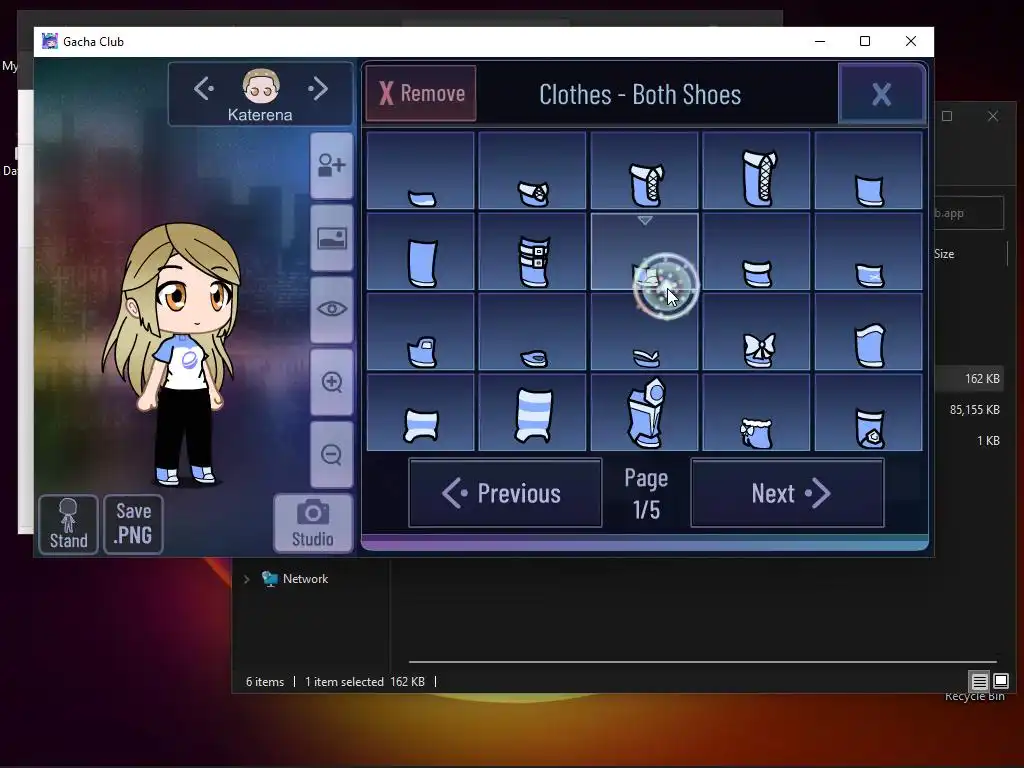Zoom out from the character
1024x768 pixels.
pyautogui.click(x=332, y=455)
